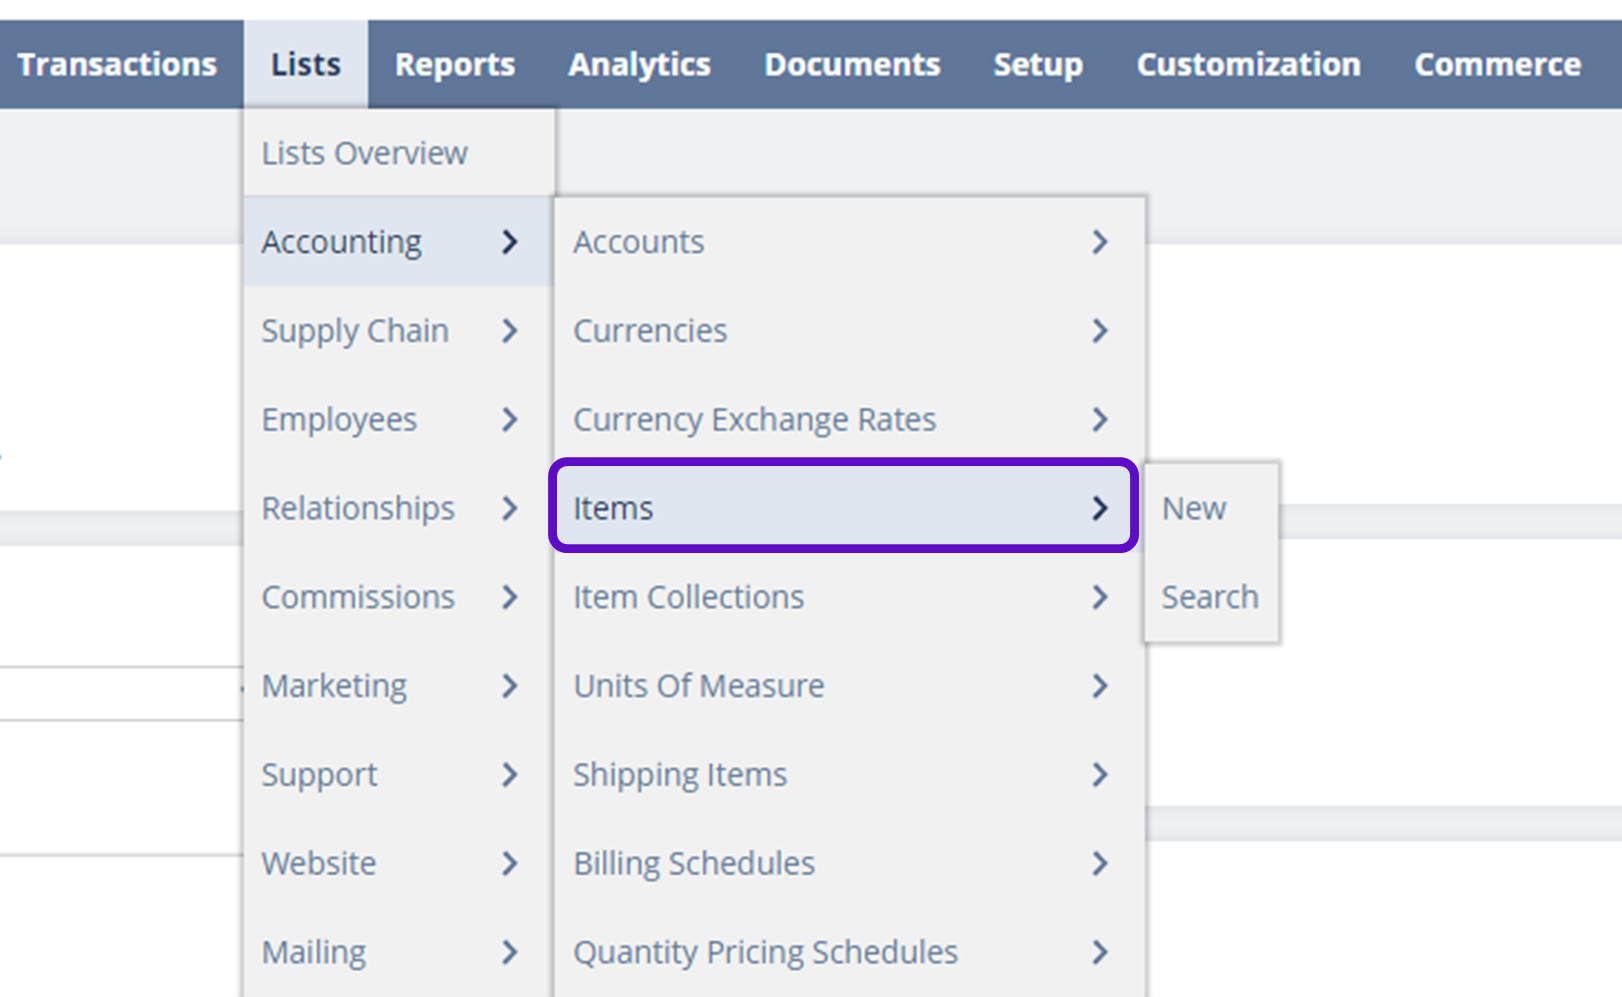Viewport: 1622px width, 997px height.
Task: Click the arrow next to Billing Schedules
Action: pos(1100,863)
